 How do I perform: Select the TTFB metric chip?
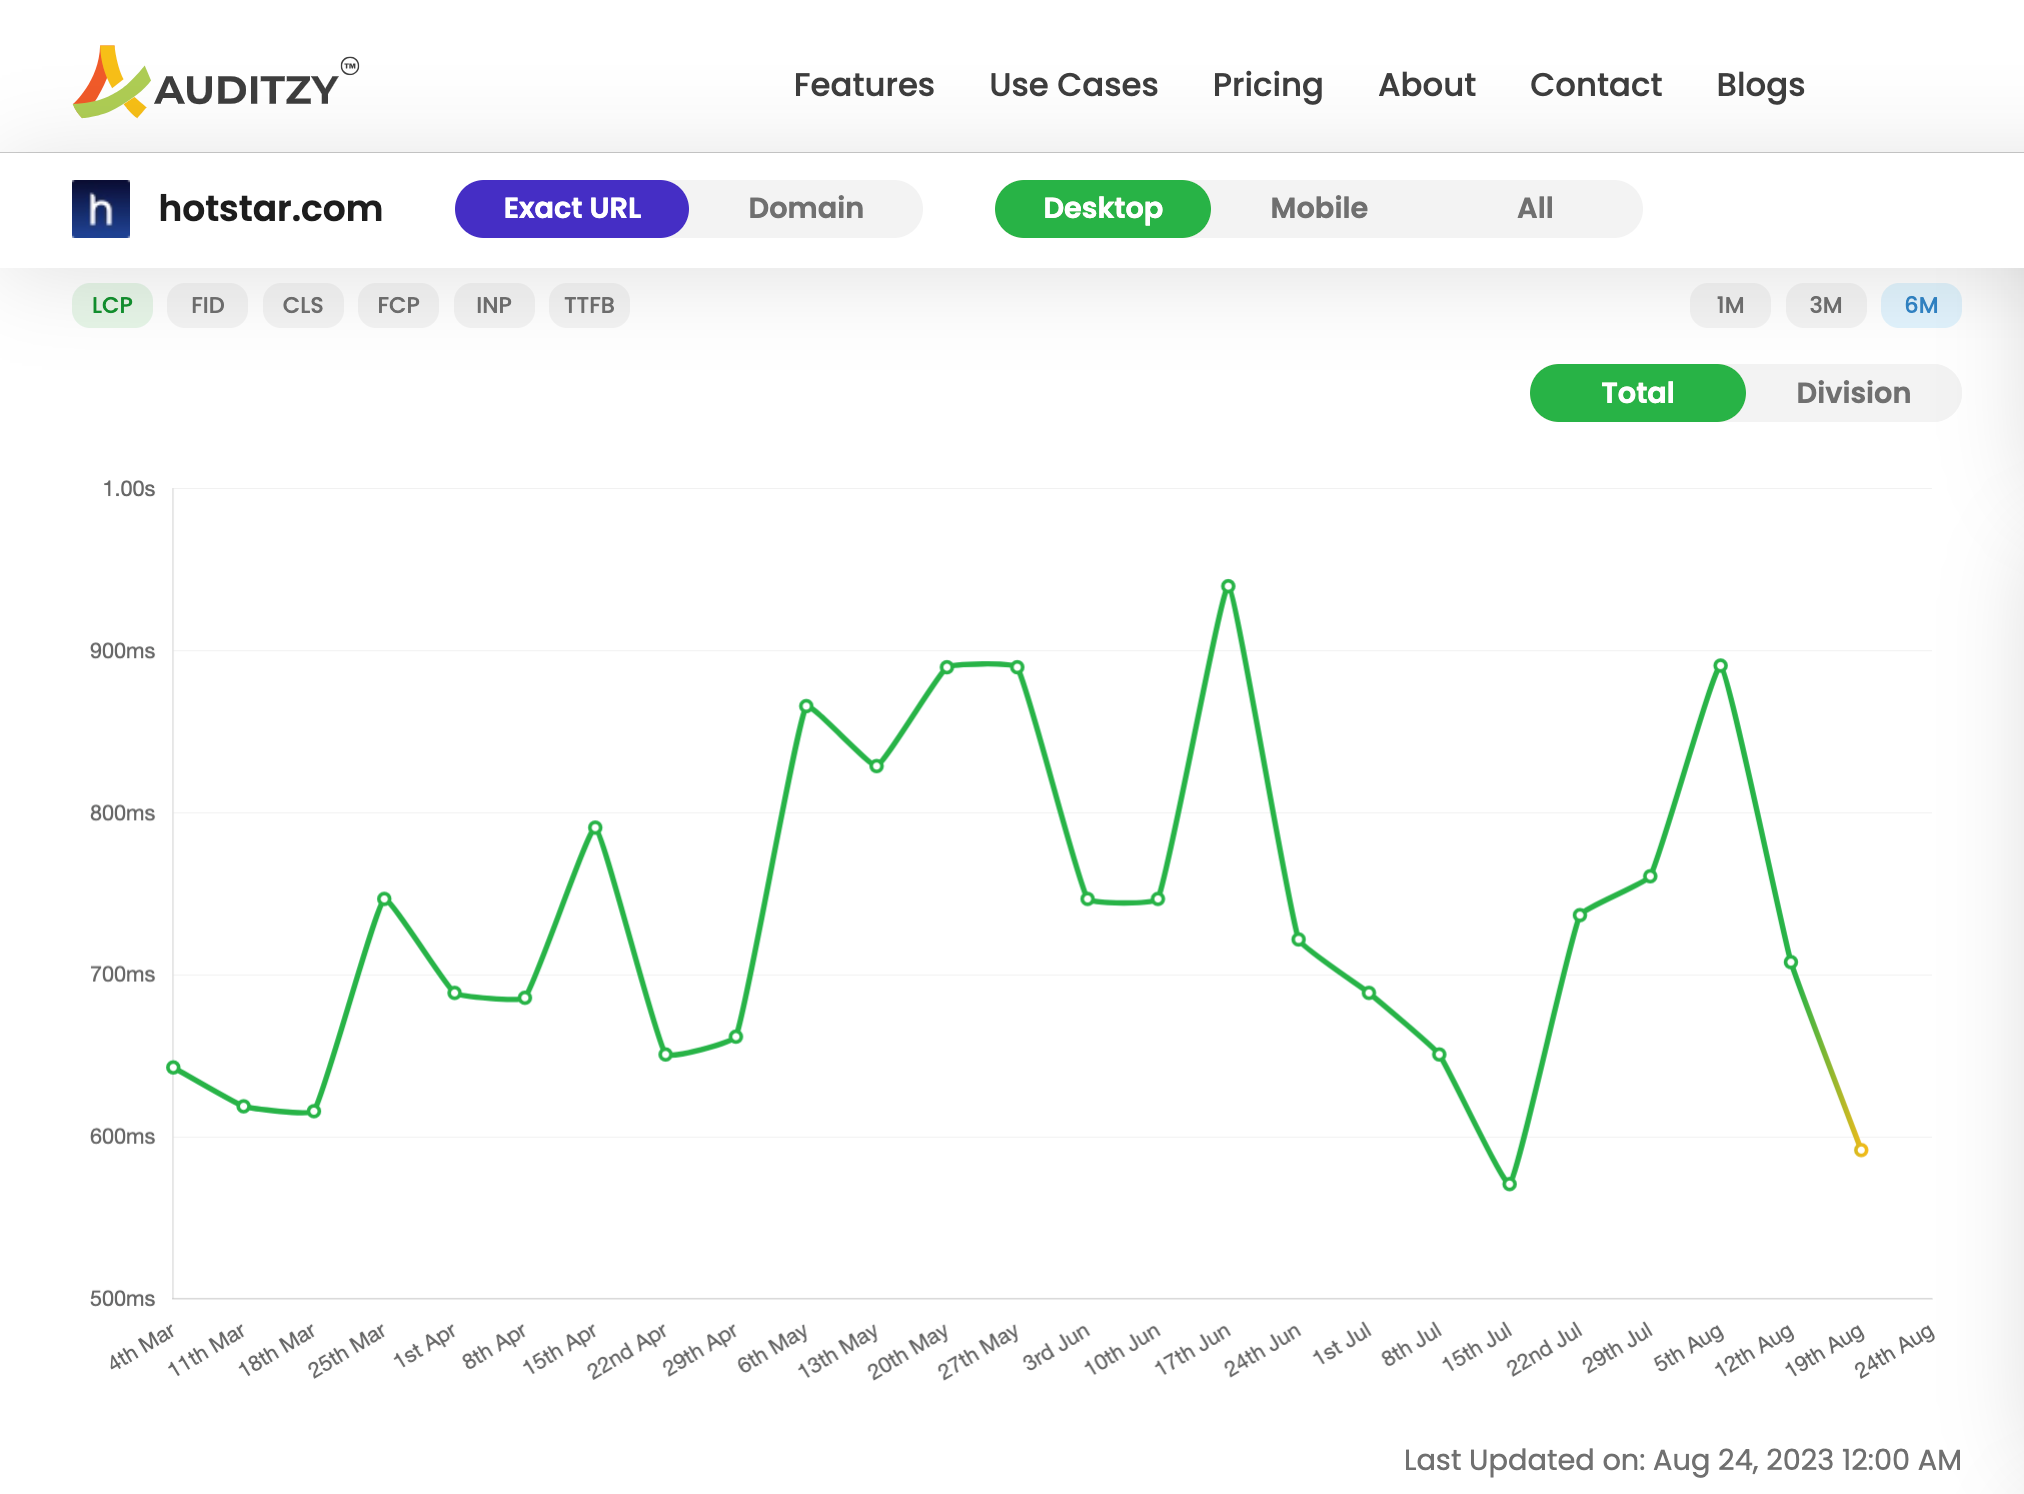pos(589,305)
